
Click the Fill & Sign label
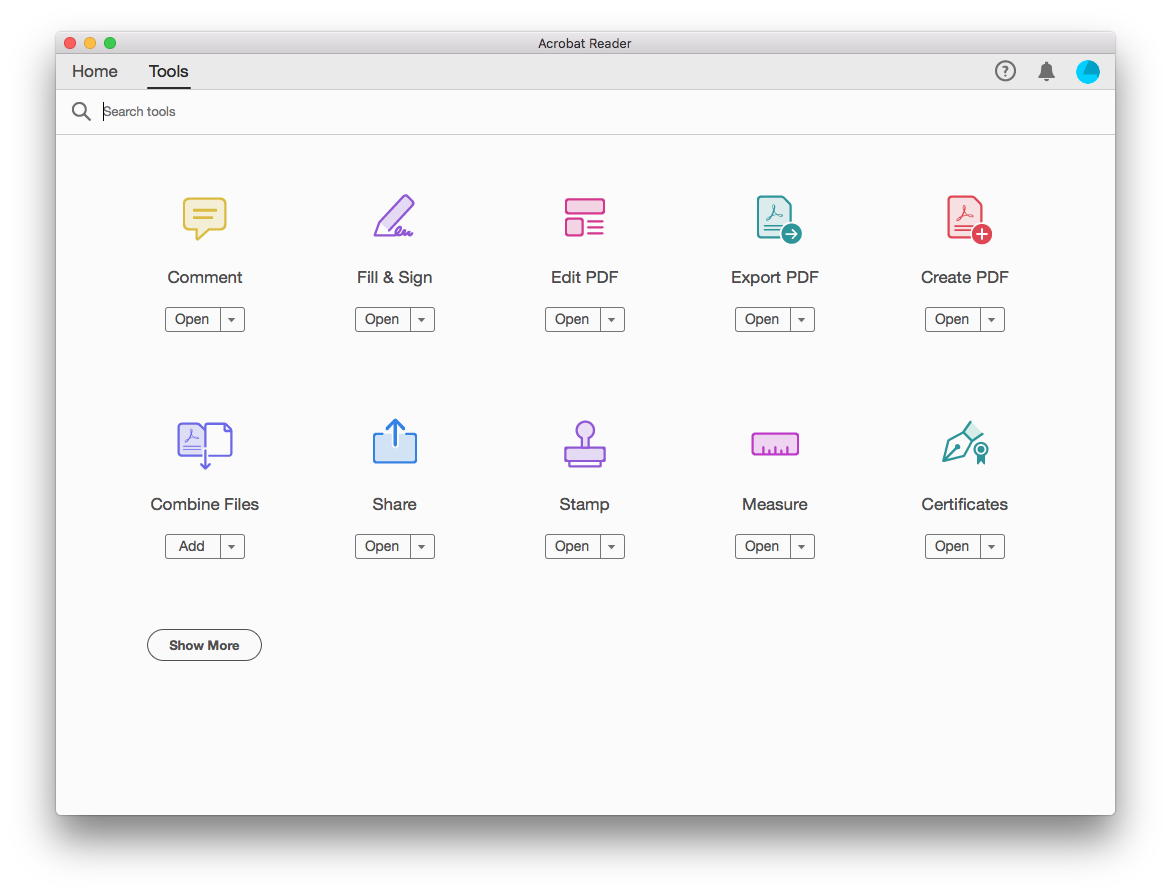click(x=394, y=278)
